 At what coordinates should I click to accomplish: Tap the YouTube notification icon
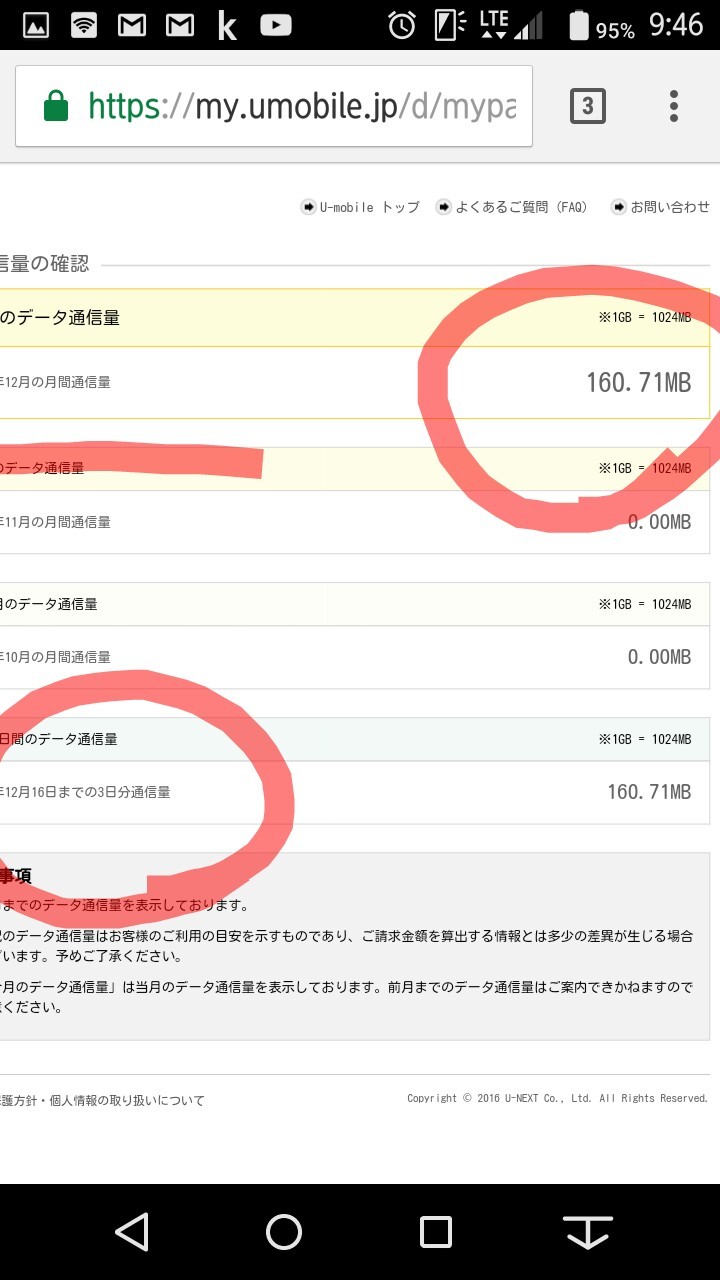pyautogui.click(x=276, y=26)
